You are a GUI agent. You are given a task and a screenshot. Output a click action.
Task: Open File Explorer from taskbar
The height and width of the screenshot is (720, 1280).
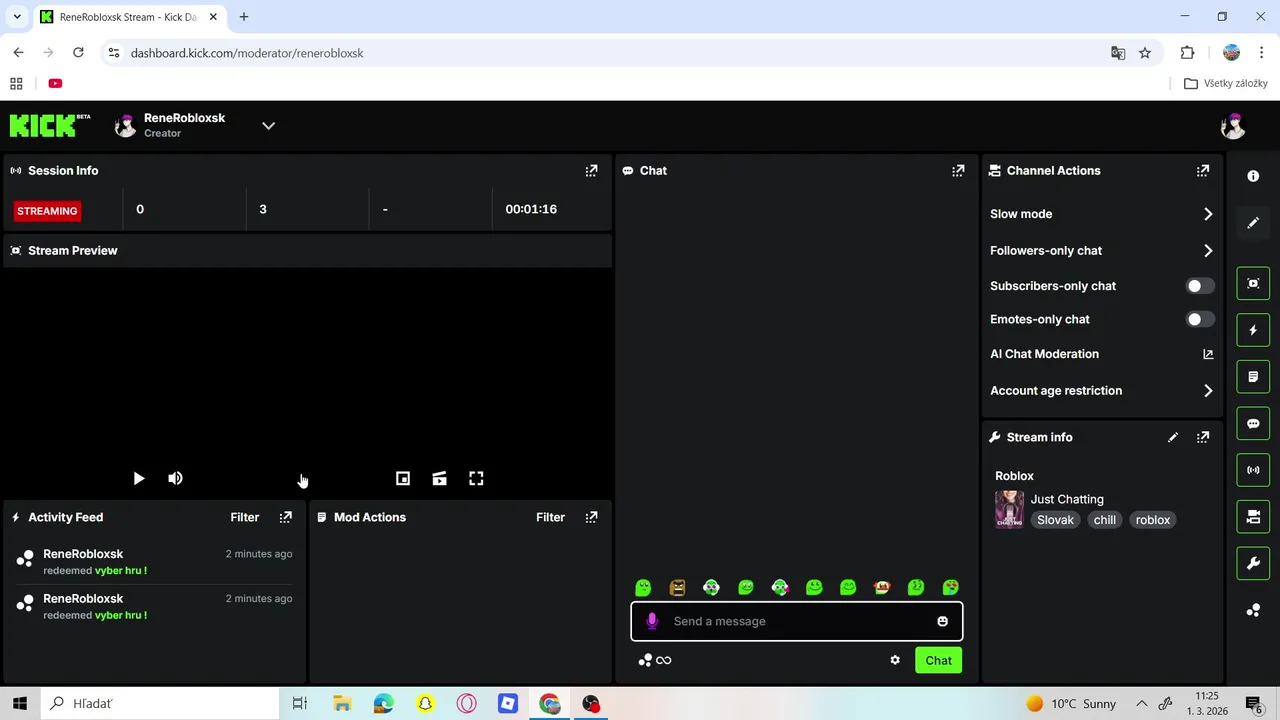[342, 703]
